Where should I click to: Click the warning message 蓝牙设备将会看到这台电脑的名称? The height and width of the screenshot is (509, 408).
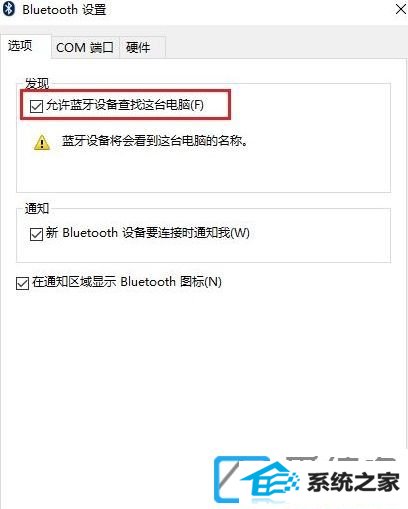tap(155, 141)
